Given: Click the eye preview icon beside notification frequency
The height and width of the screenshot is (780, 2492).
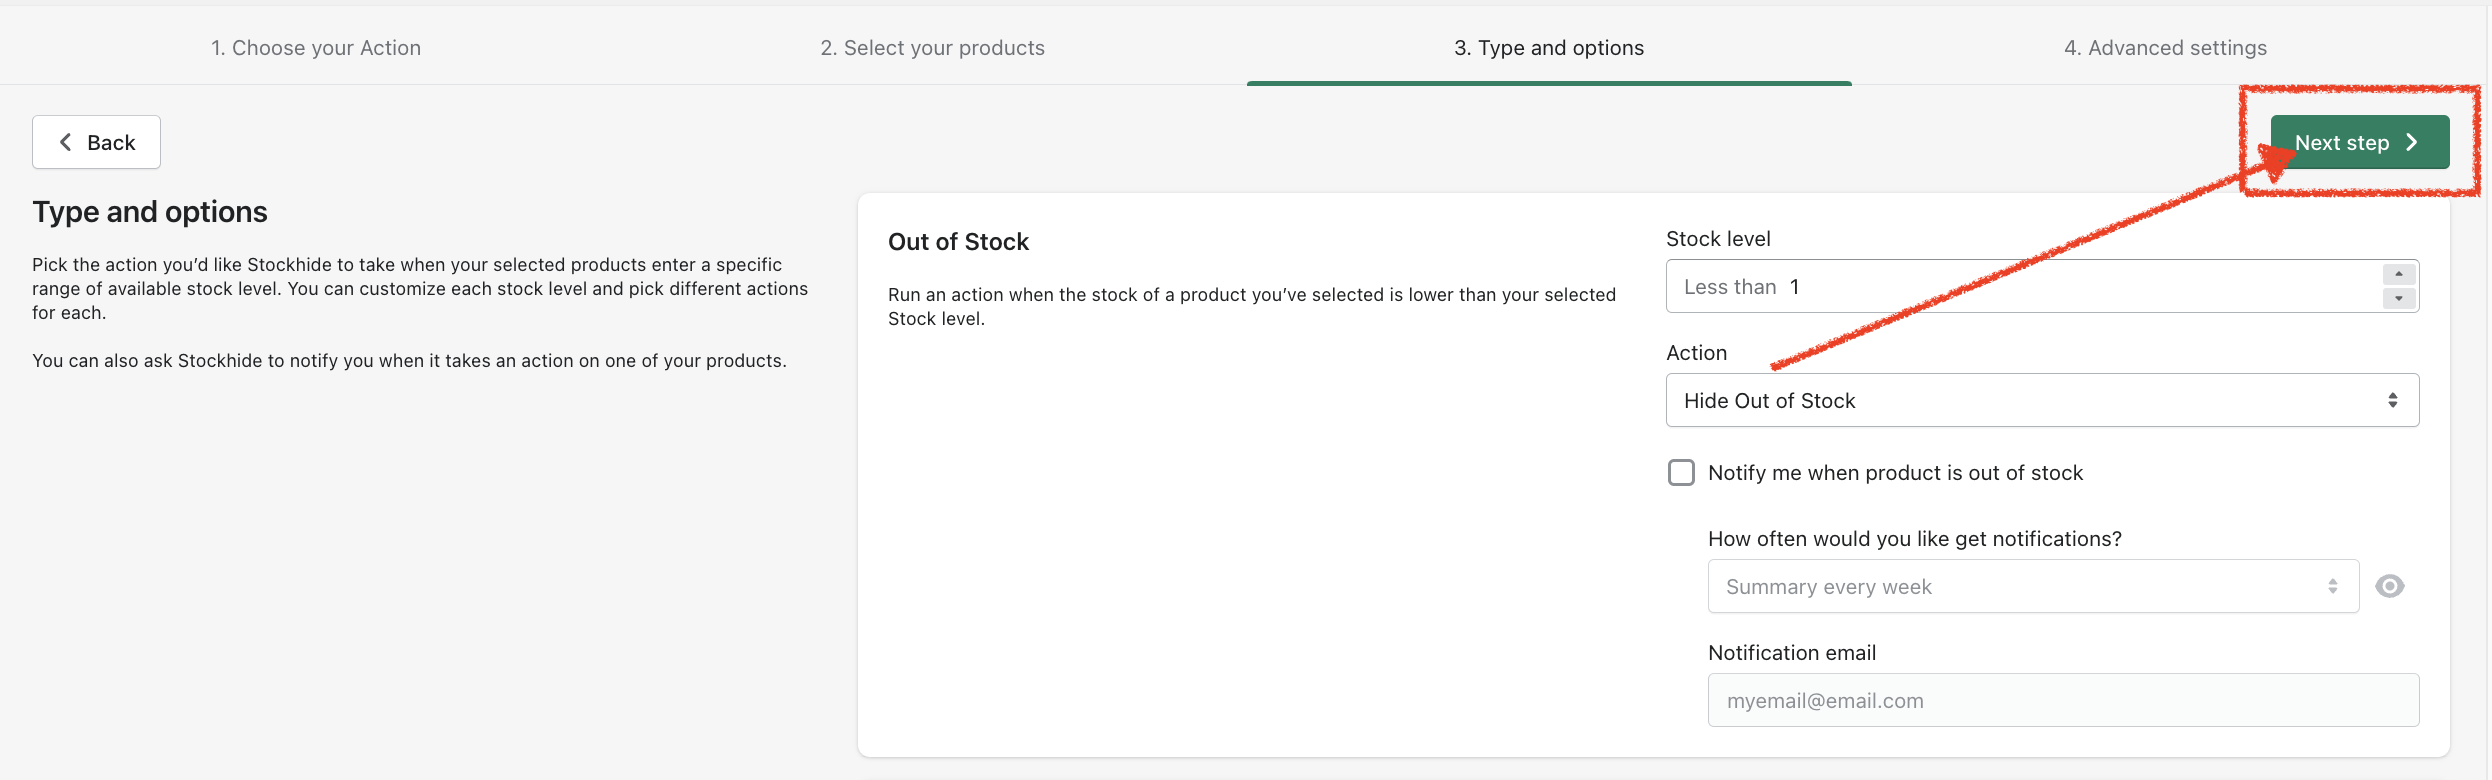Looking at the screenshot, I should tap(2390, 586).
